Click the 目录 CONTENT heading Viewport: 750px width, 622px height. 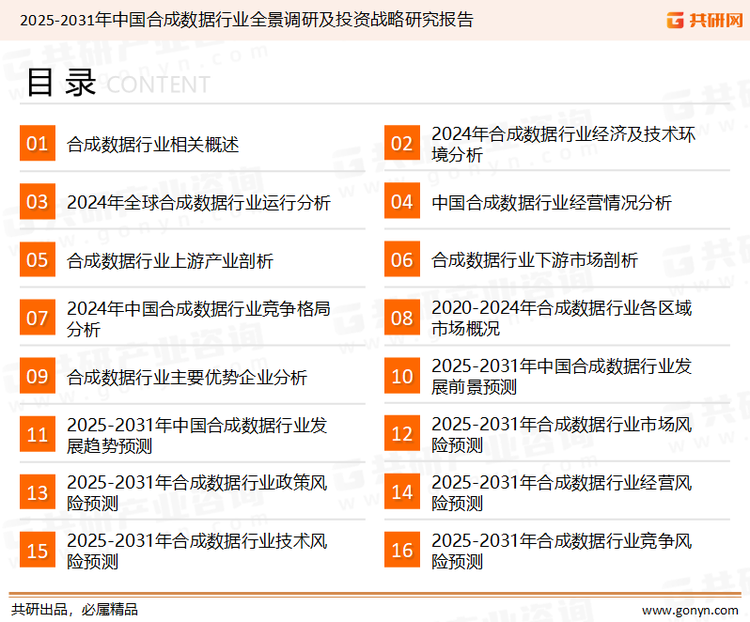coord(117,84)
